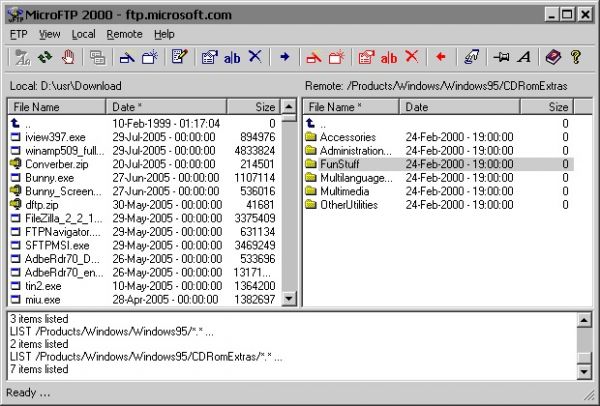600x406 pixels.
Task: Select the Multilanguage... remote folder
Action: [x=356, y=178]
